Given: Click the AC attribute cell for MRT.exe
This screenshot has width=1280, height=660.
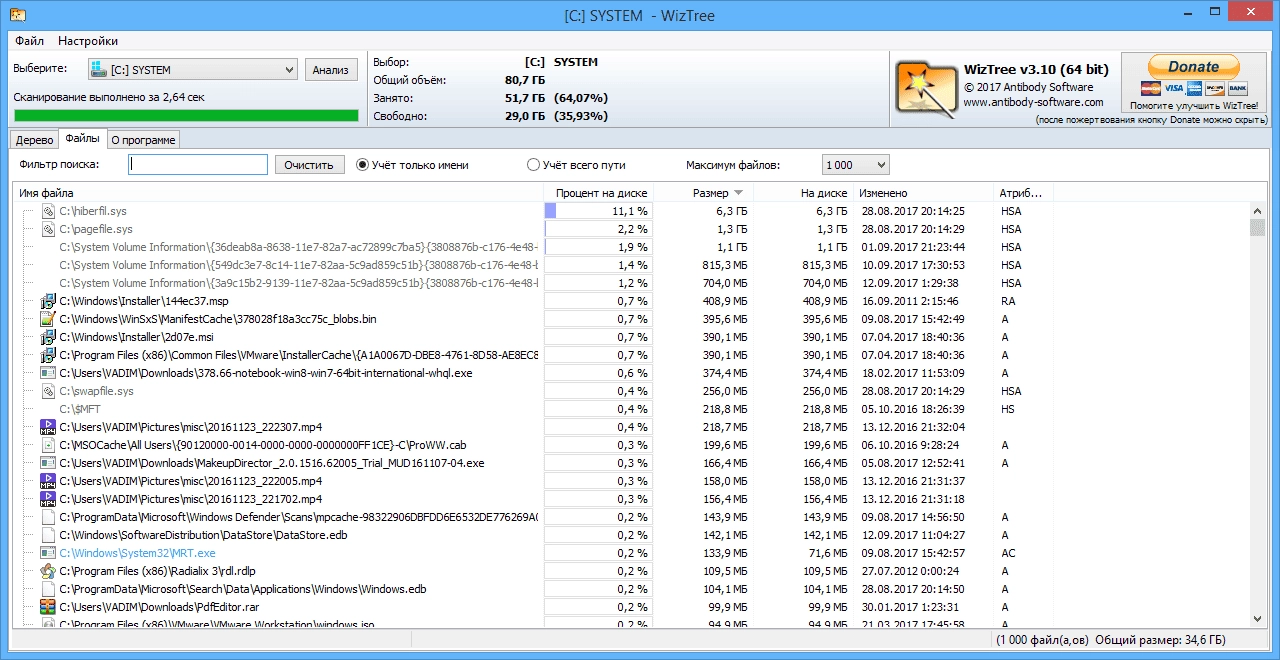Looking at the screenshot, I should 1008,553.
